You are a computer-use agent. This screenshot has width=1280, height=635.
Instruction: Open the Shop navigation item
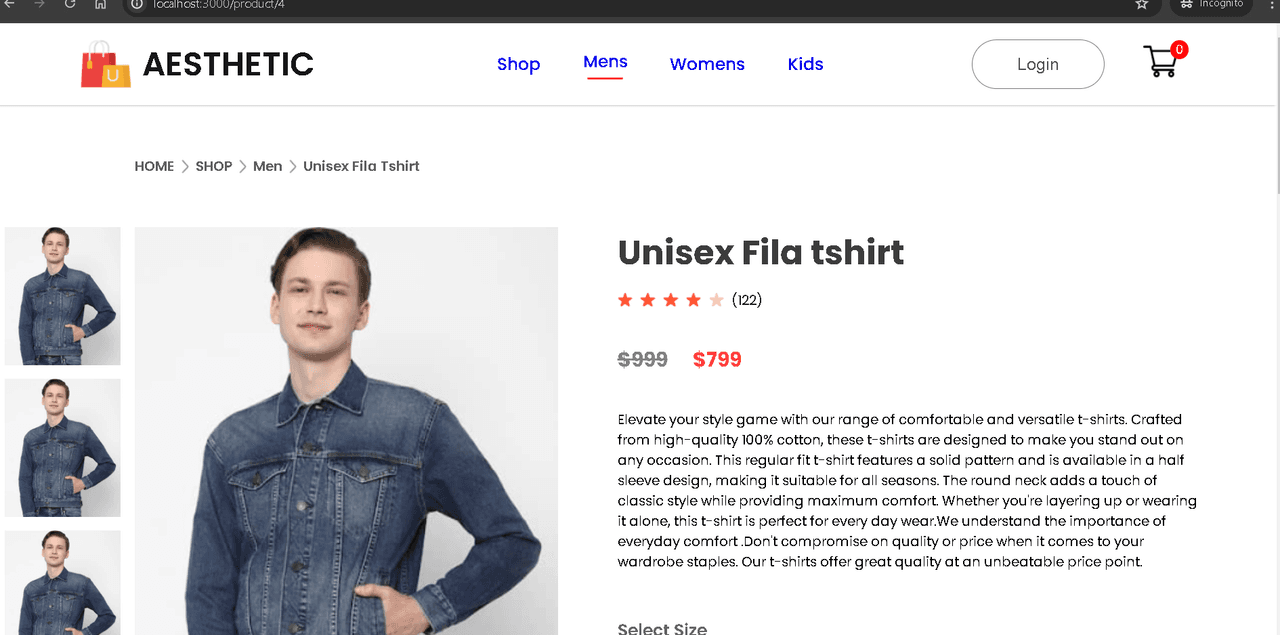click(x=518, y=64)
